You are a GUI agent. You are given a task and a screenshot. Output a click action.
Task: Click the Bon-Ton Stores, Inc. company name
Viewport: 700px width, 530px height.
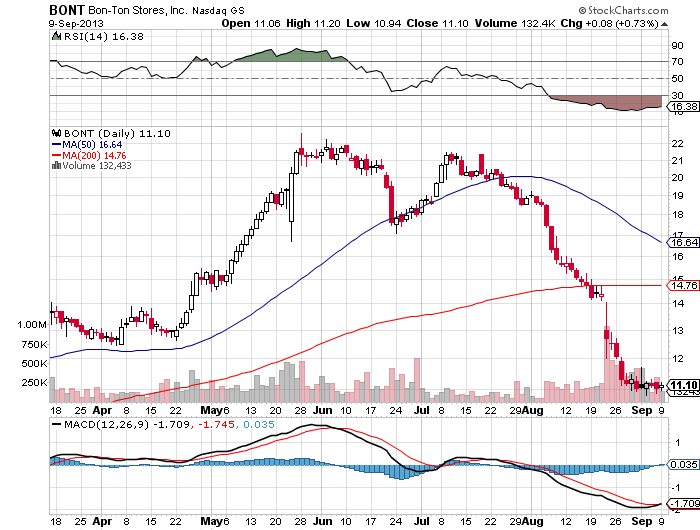click(138, 10)
